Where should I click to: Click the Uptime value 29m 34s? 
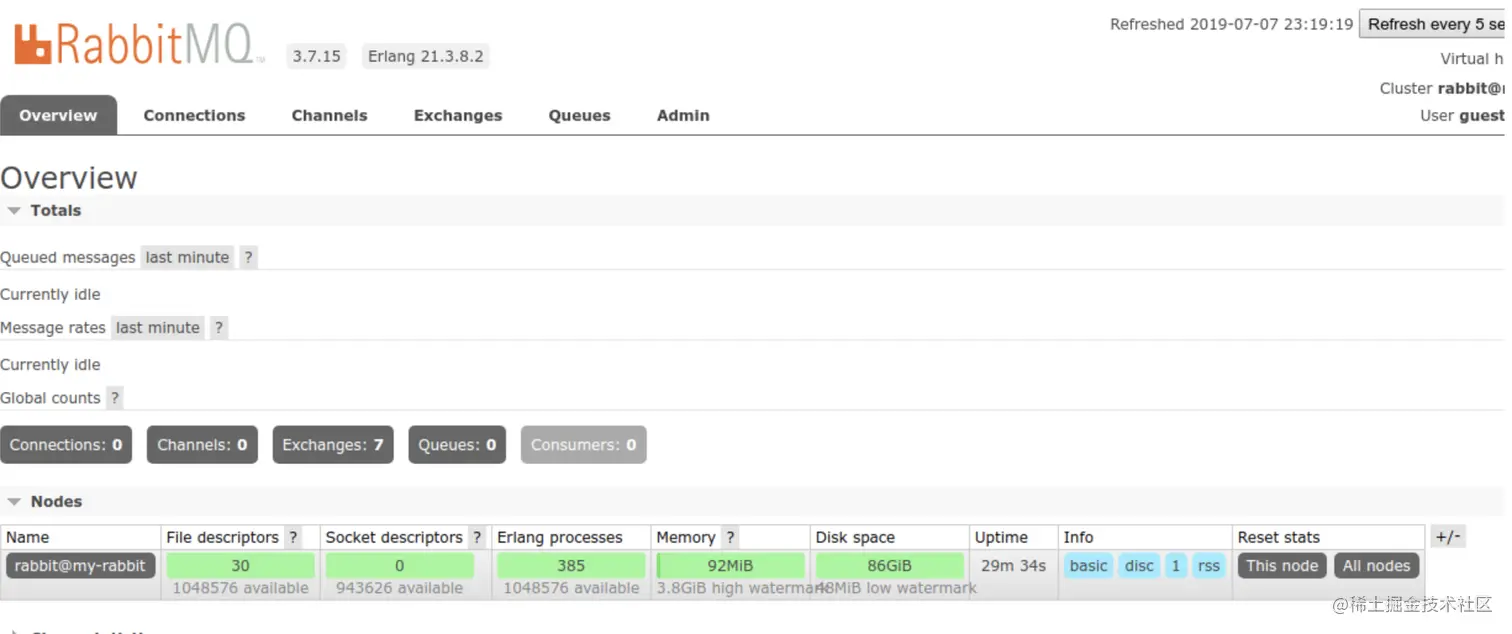click(x=1013, y=565)
